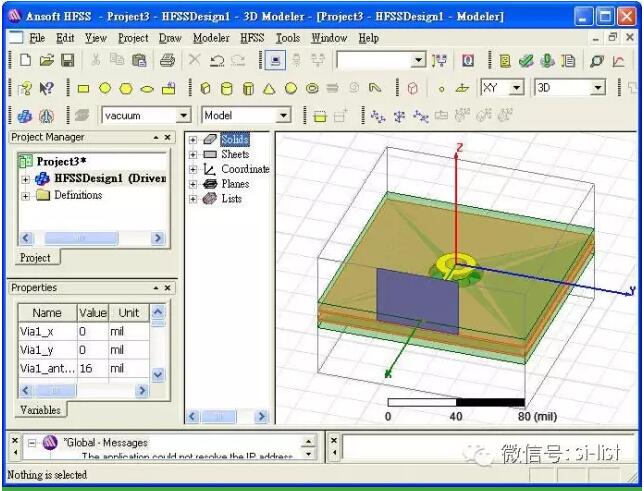This screenshot has height=491, width=644.
Task: Select the Project3* root tree item
Action: point(61,161)
